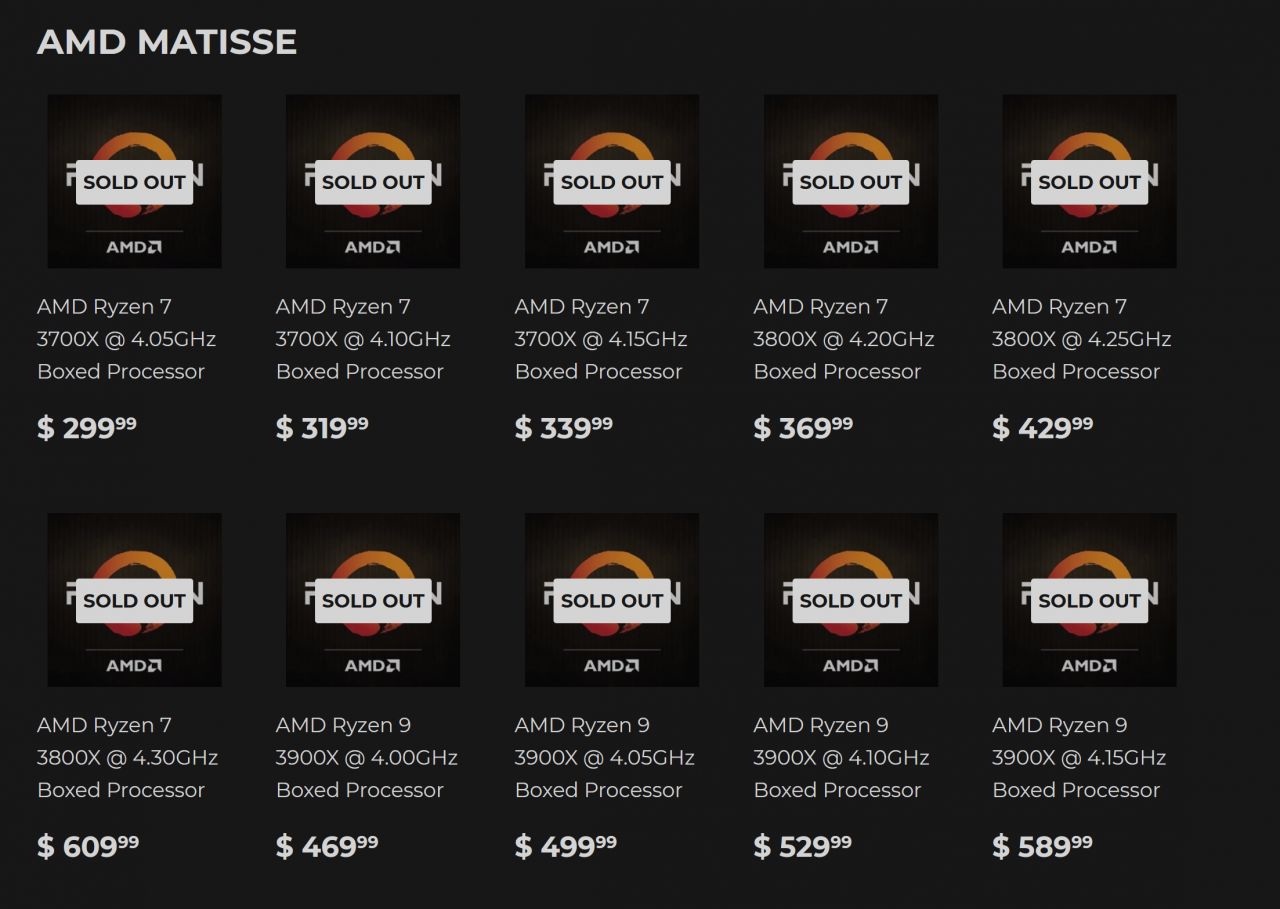Open the Ryzen 7 3700X @ 4.15GHz product image
Screen dimensions: 1280x909
point(612,181)
